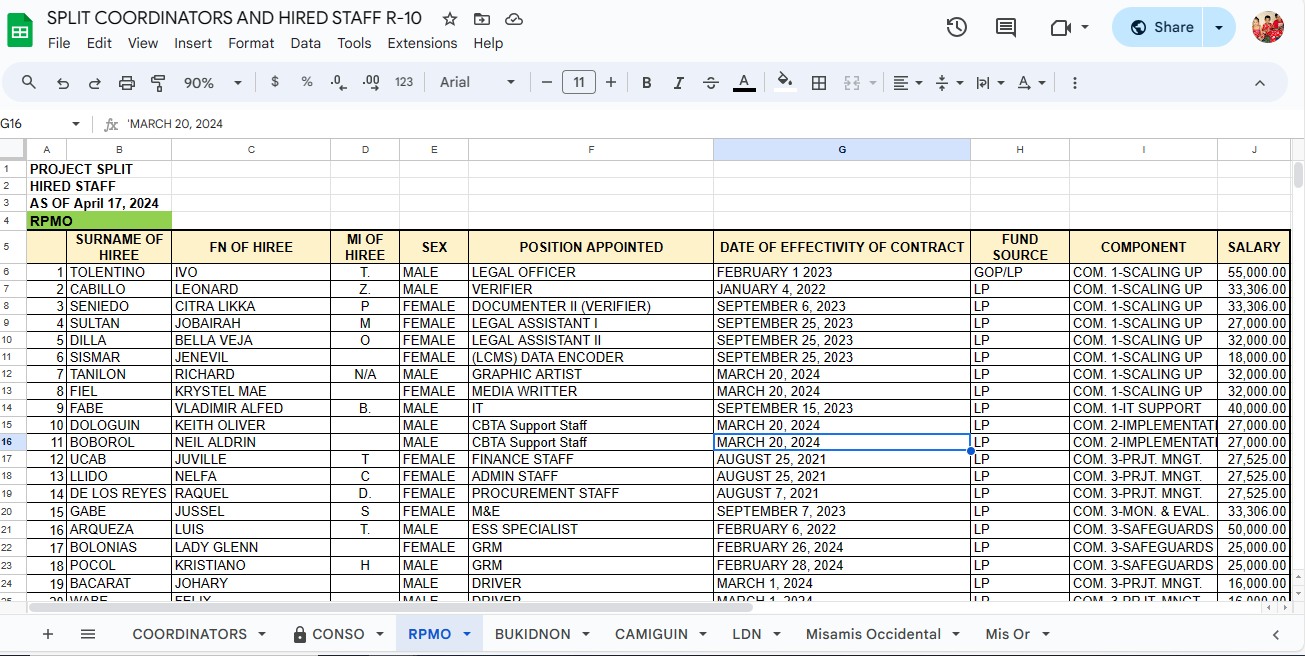This screenshot has width=1305, height=656.
Task: Open the fill color picker
Action: coord(785,82)
